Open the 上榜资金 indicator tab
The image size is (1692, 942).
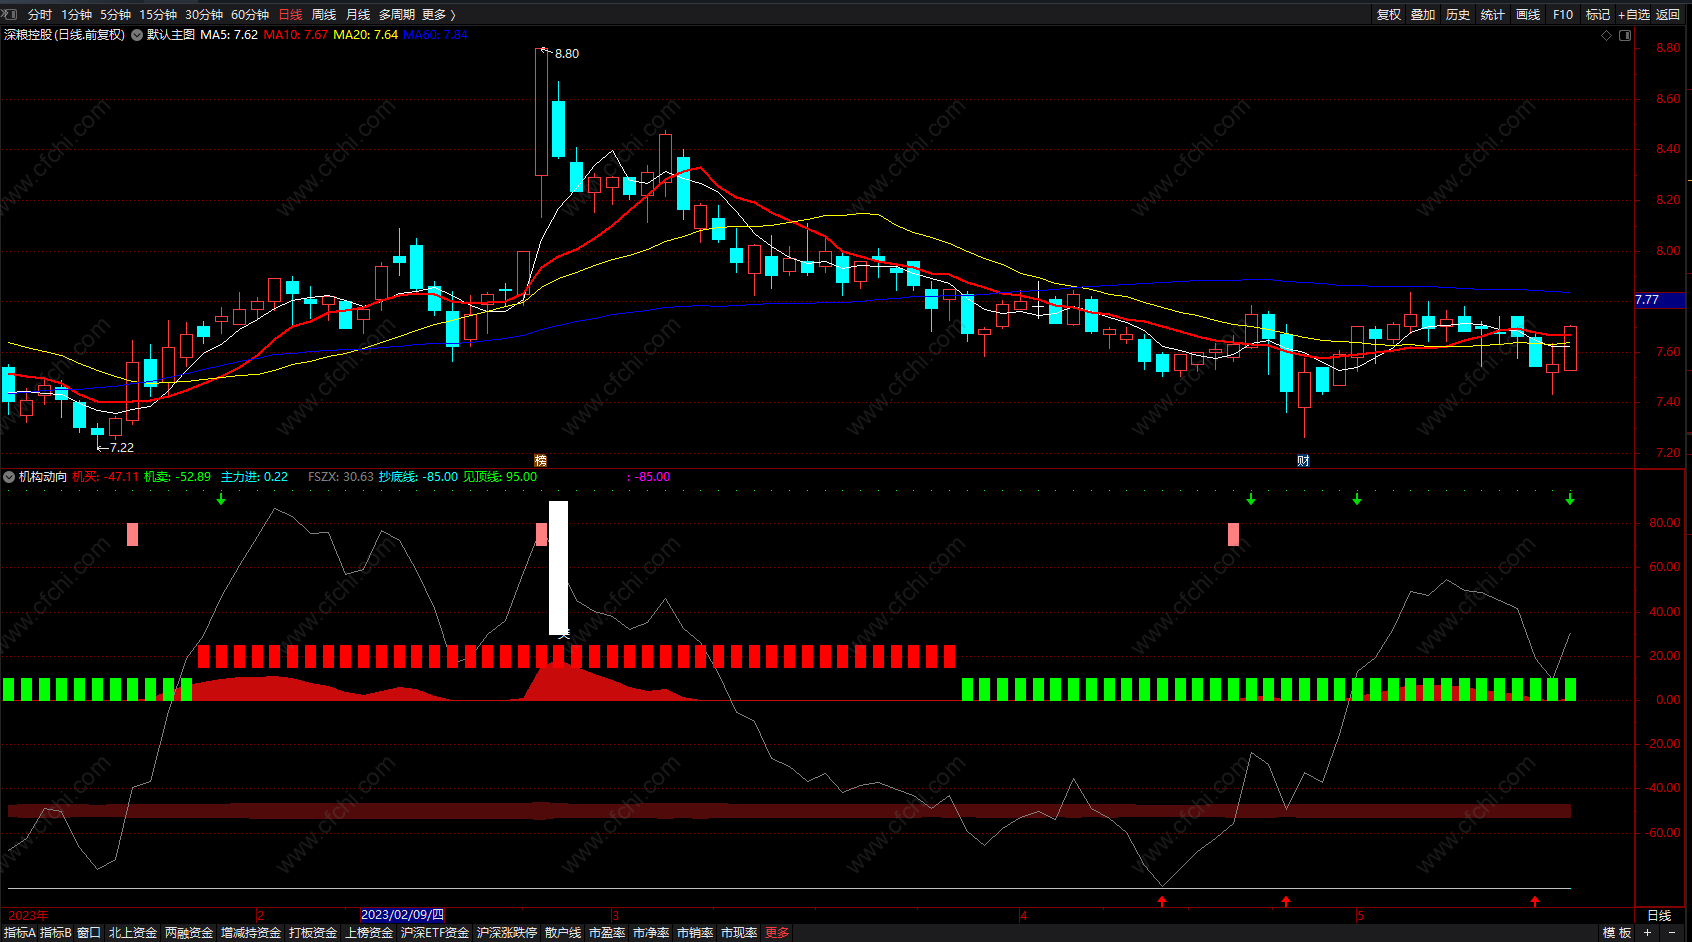[369, 933]
